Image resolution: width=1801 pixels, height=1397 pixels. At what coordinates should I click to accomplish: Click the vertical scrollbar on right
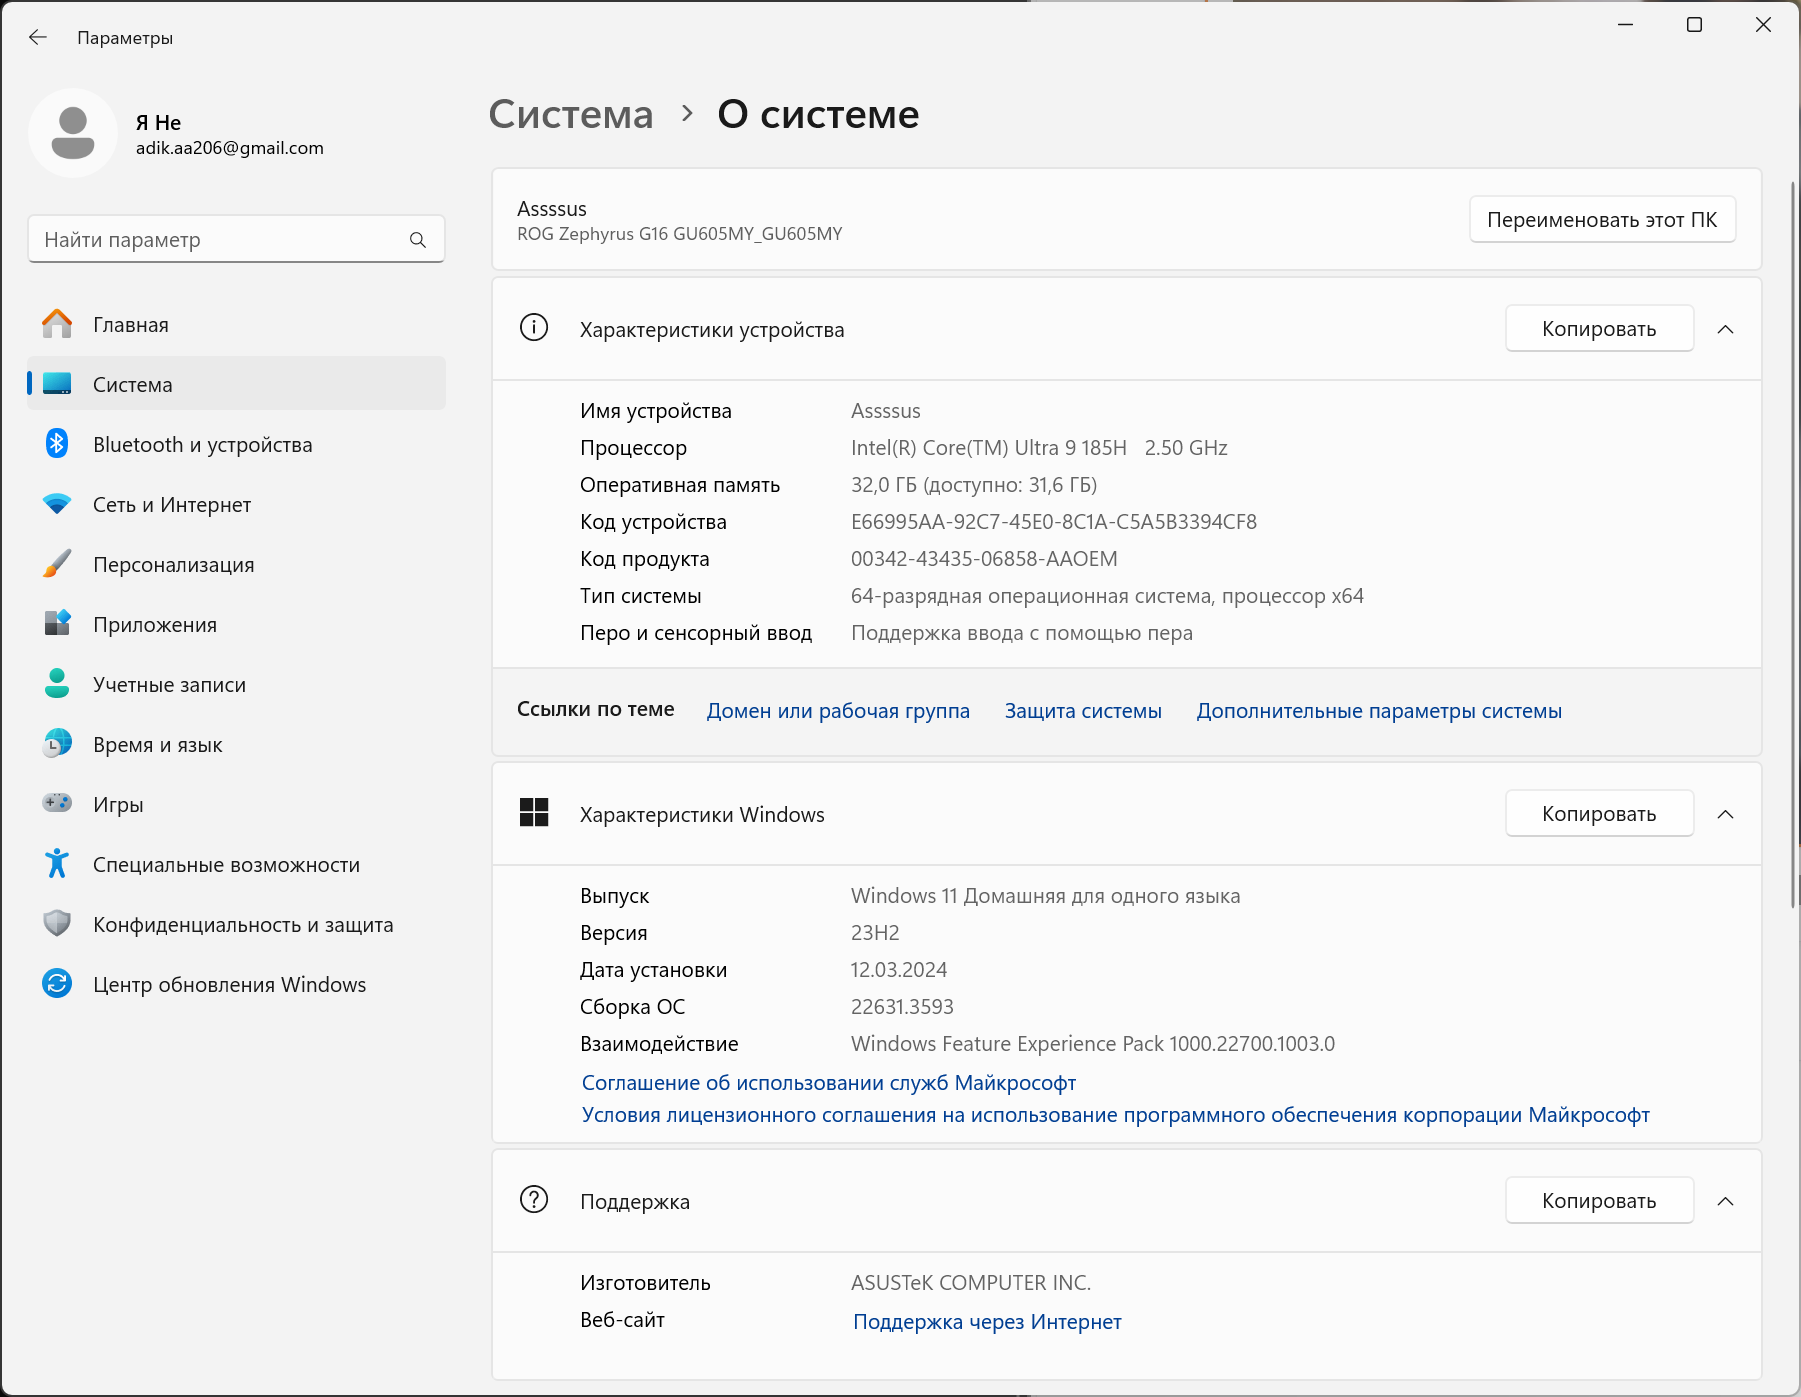[x=1794, y=545]
